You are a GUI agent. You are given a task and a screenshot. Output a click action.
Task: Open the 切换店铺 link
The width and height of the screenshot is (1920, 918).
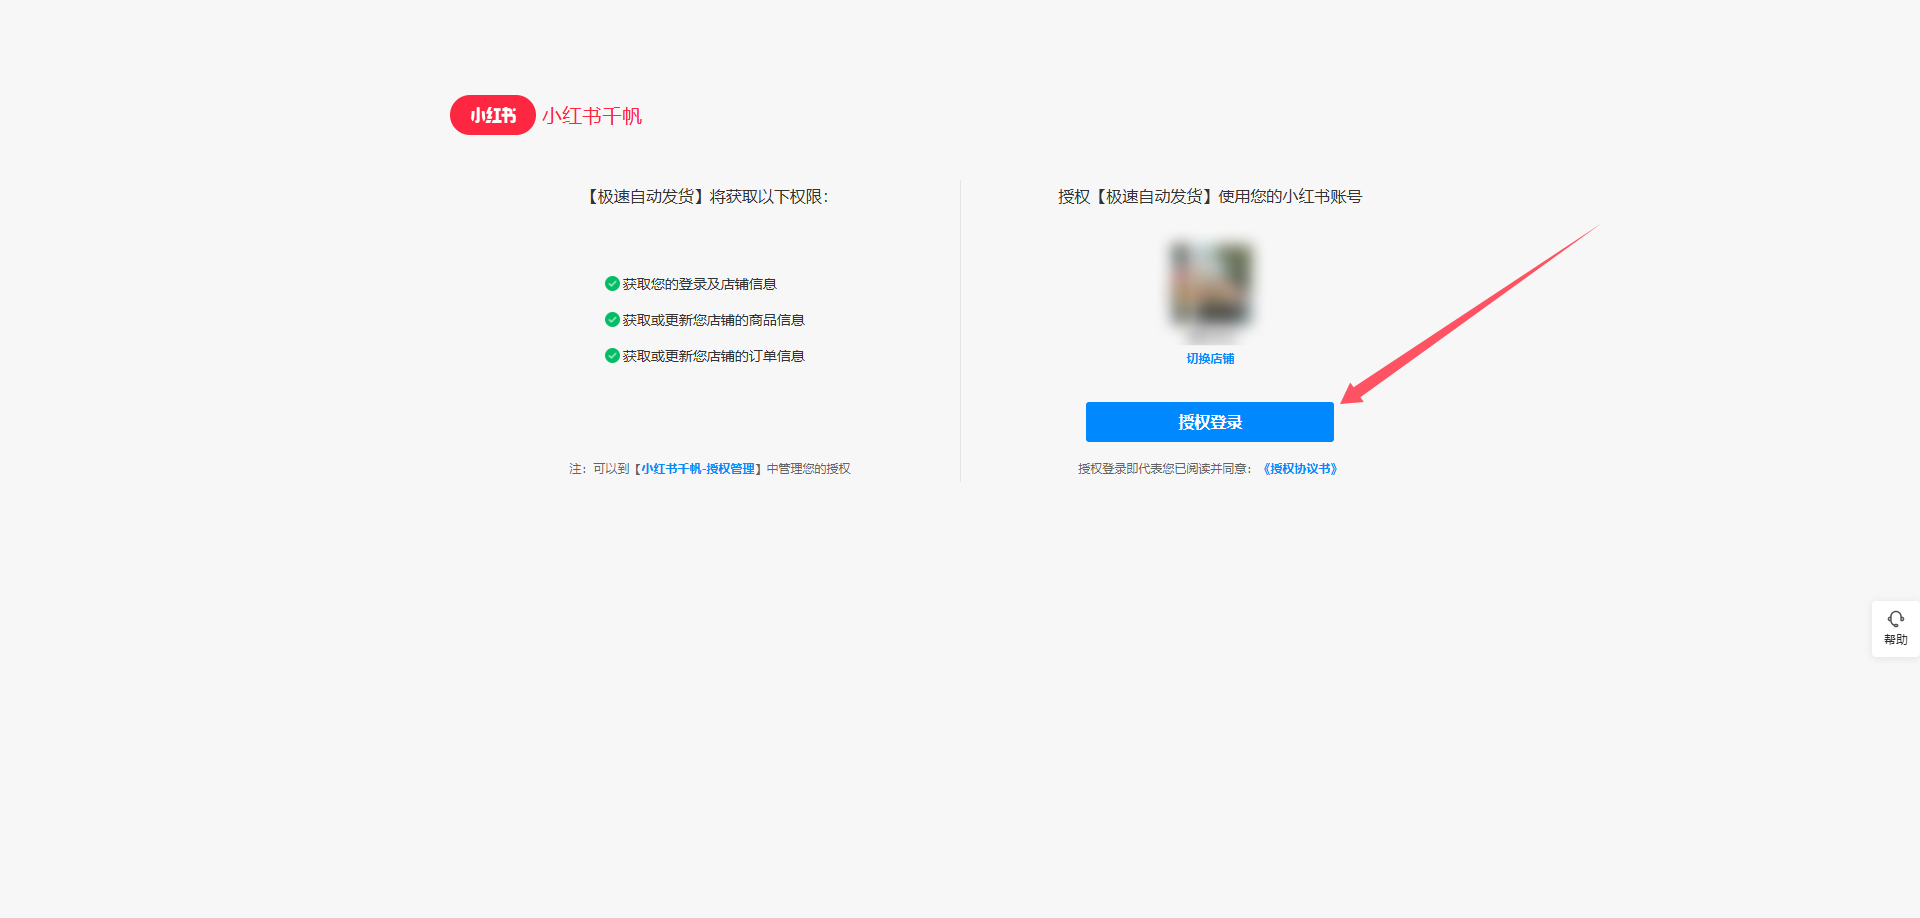(1210, 358)
